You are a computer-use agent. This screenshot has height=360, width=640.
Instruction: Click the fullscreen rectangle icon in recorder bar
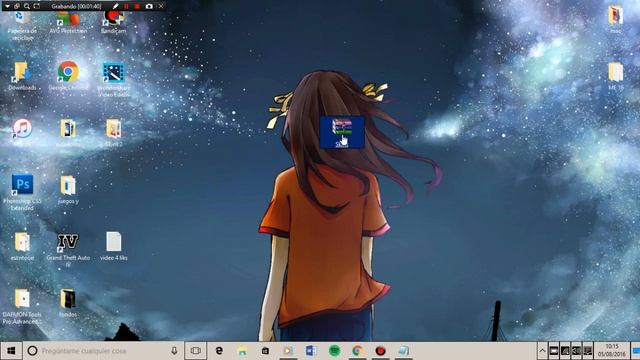37,6
